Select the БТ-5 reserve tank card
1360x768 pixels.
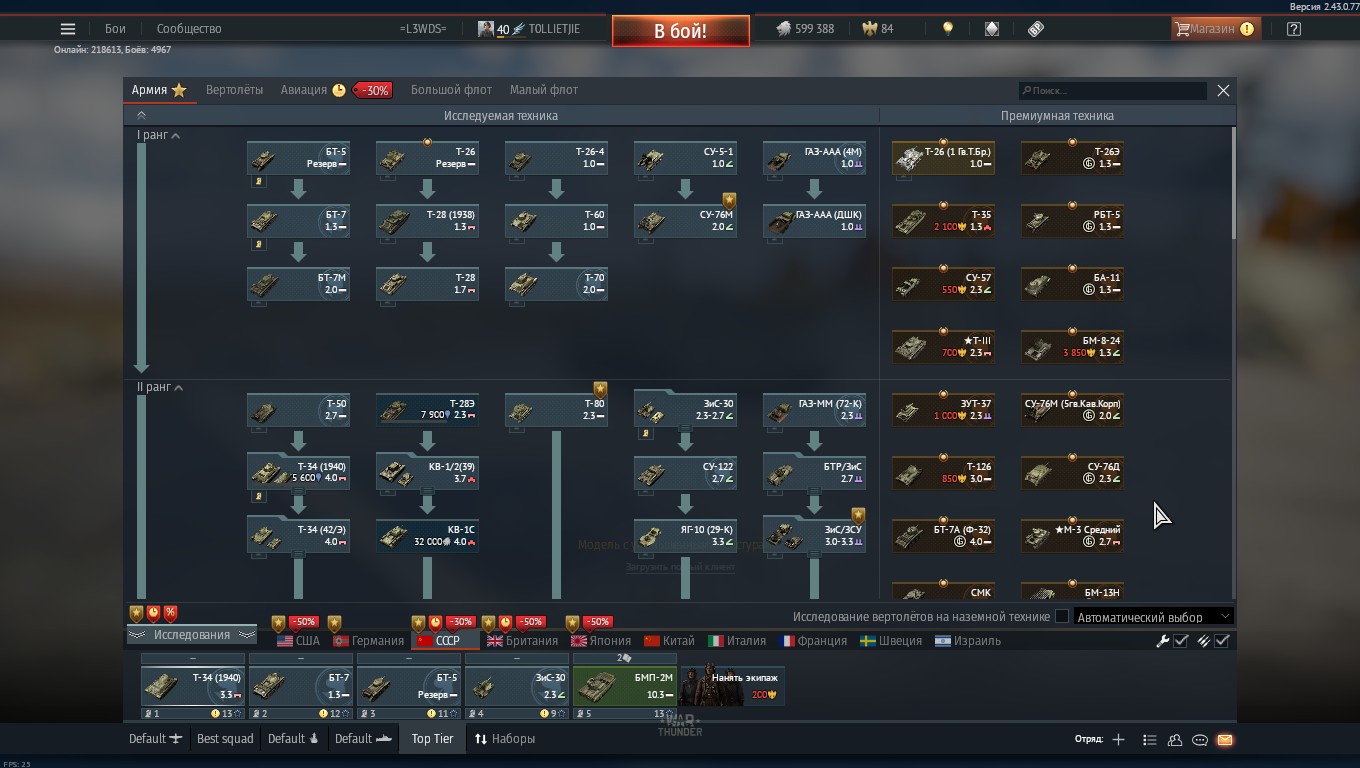(x=298, y=158)
